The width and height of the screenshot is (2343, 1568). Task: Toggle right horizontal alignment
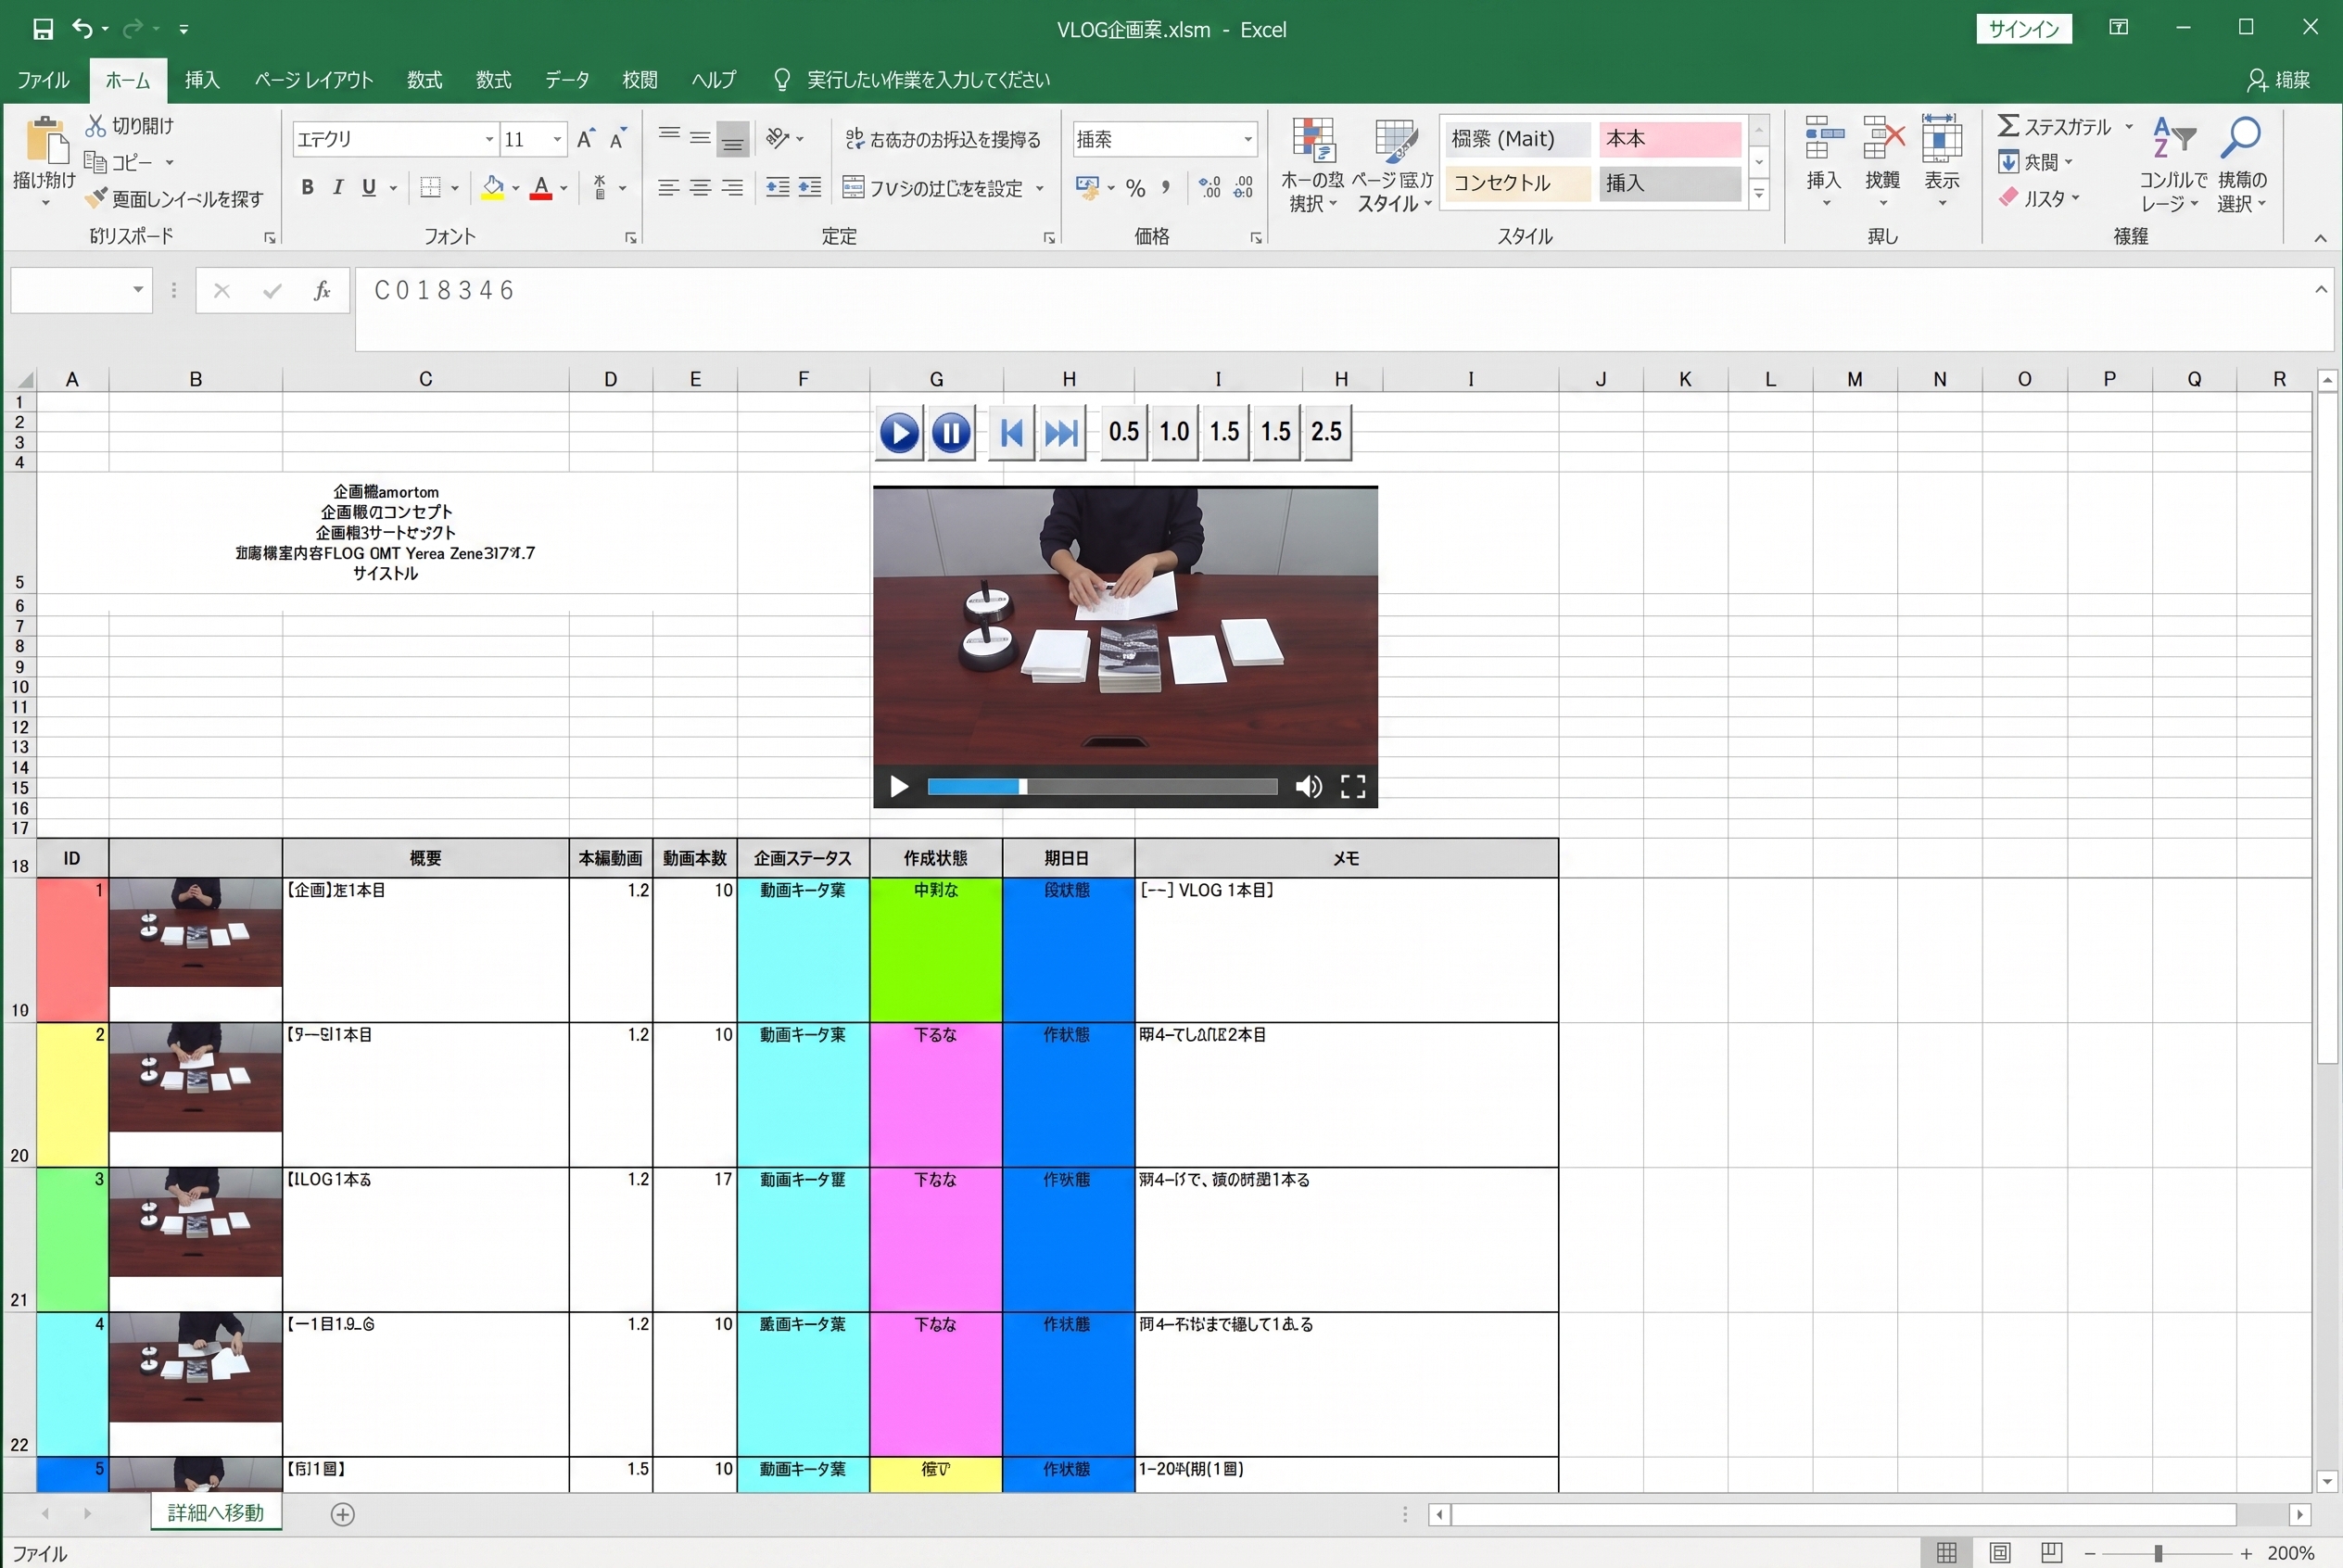[x=733, y=188]
